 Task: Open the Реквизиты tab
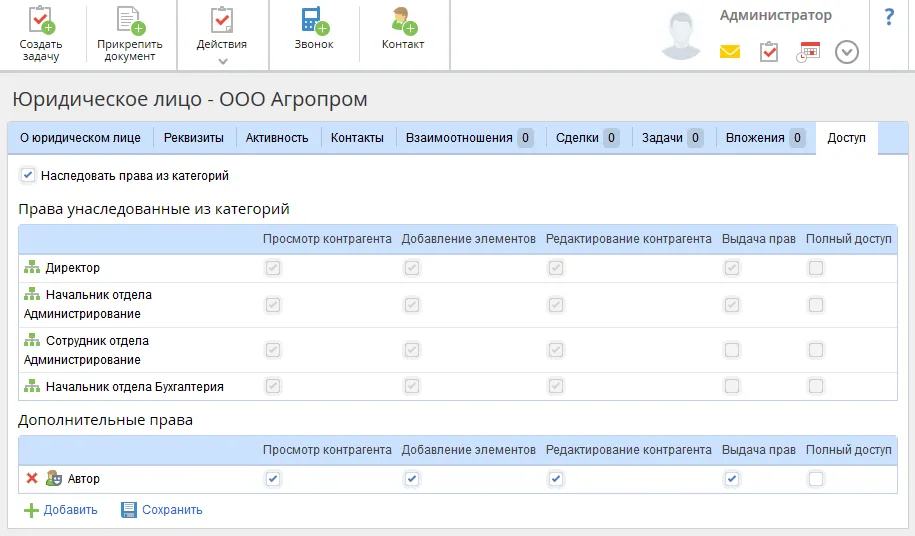pyautogui.click(x=194, y=138)
